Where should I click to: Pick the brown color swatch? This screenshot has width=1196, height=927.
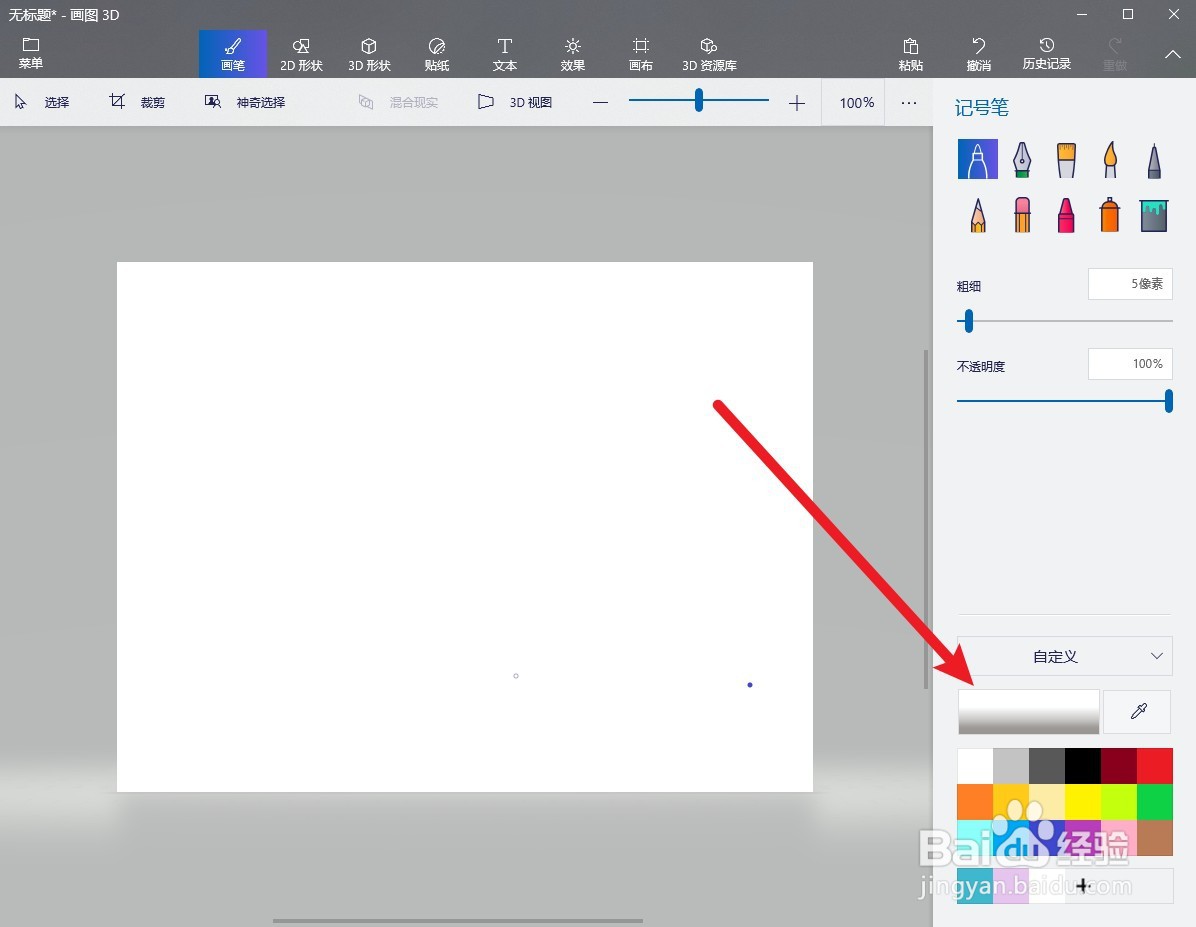[1155, 838]
